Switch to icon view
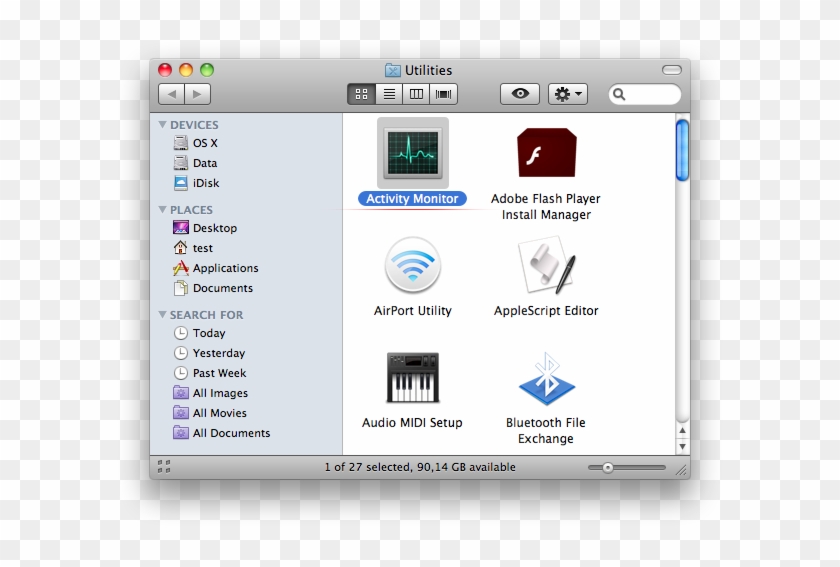This screenshot has width=840, height=567. tap(362, 94)
